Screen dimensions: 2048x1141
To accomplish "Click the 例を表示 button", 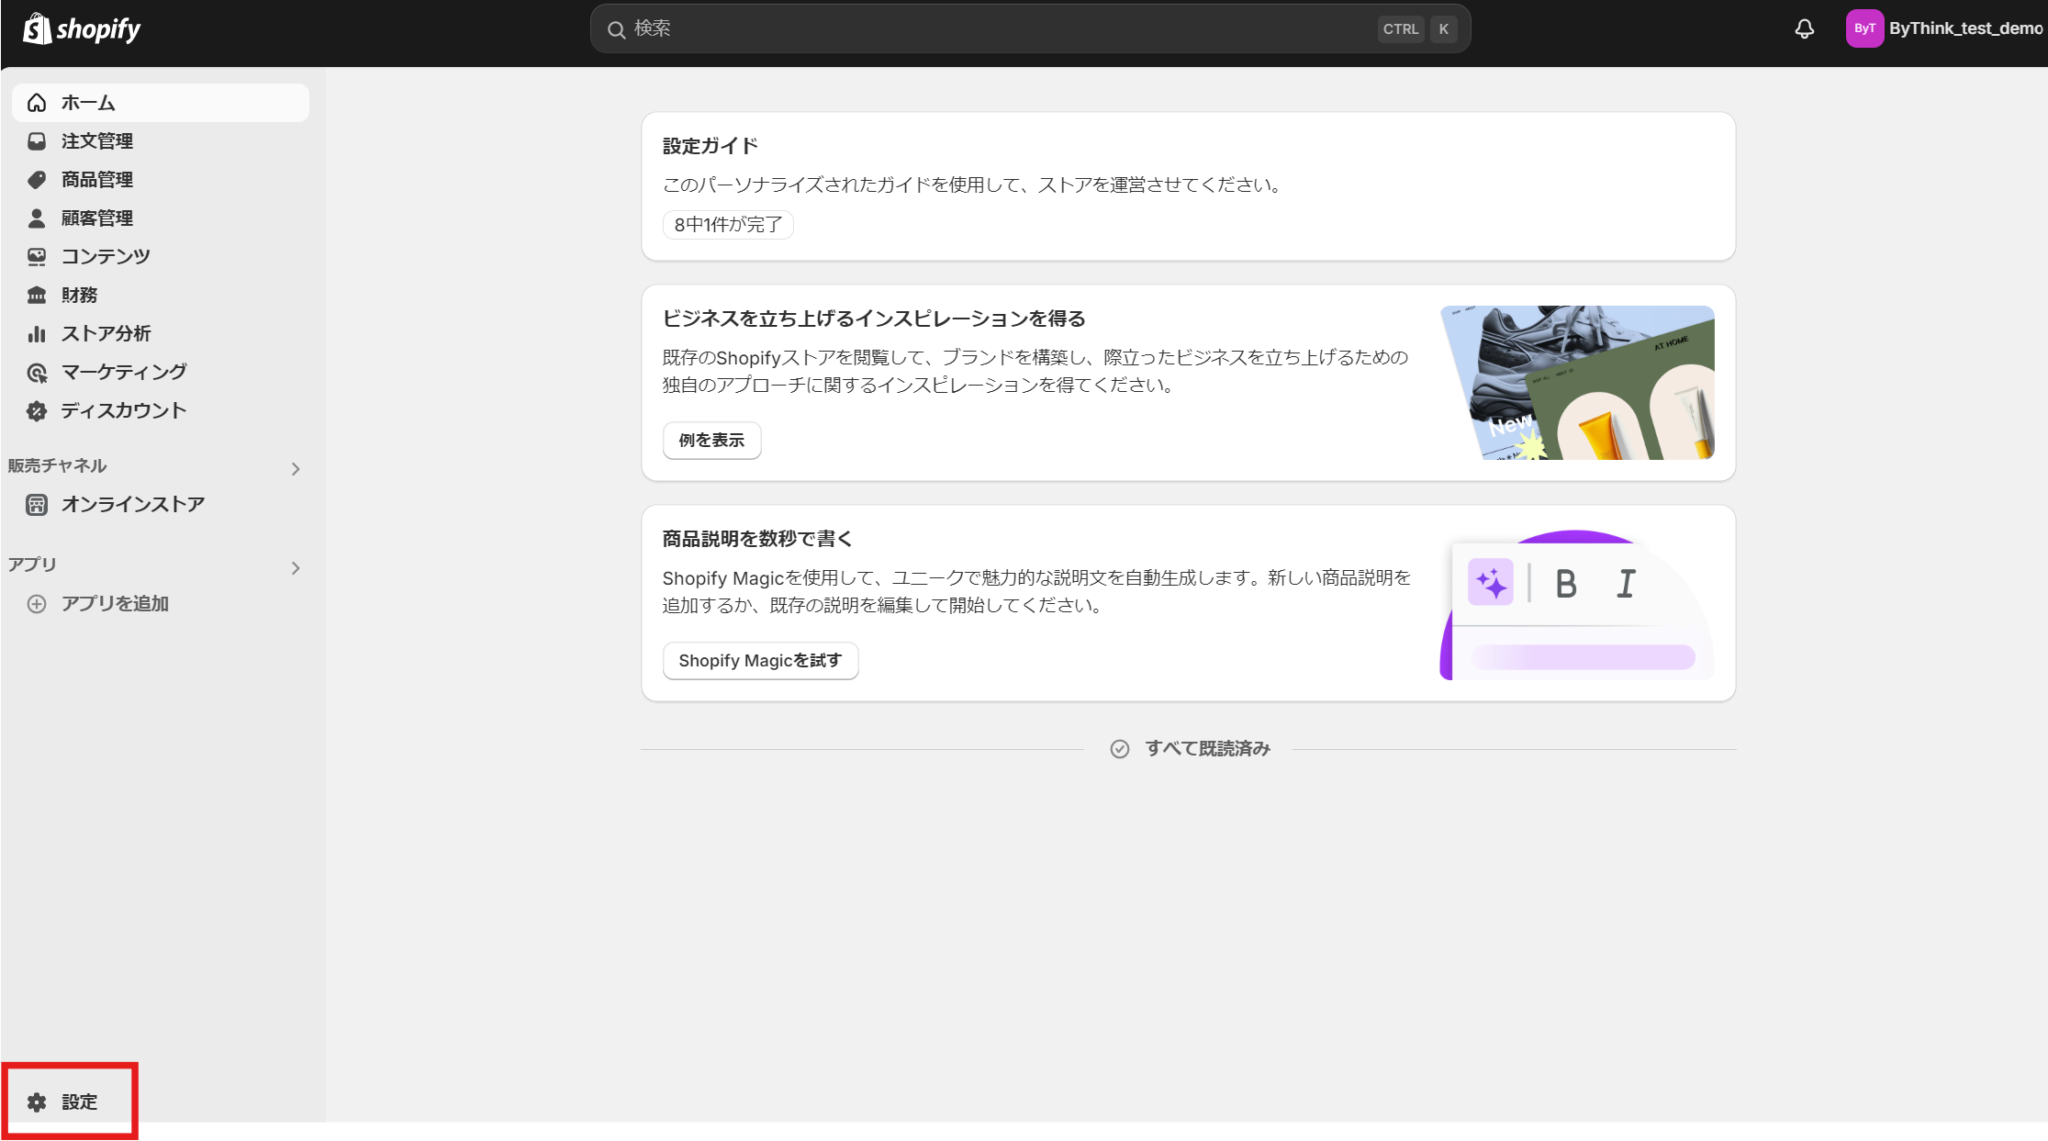I will pyautogui.click(x=711, y=440).
